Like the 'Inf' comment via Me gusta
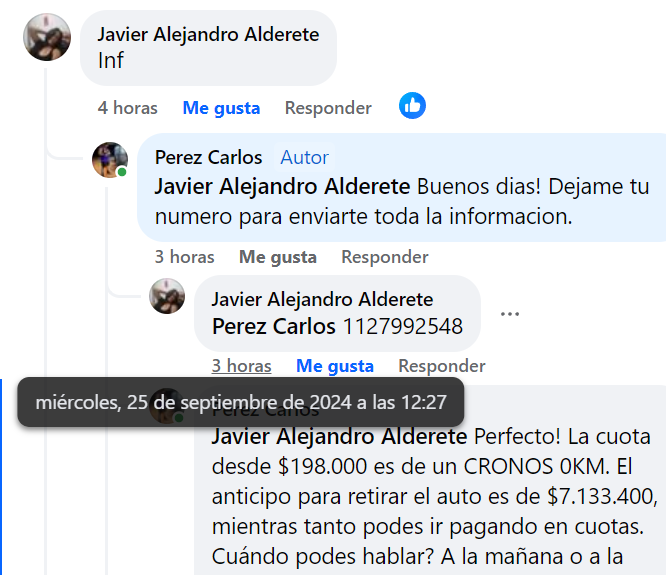The width and height of the screenshot is (666, 575). (x=221, y=108)
